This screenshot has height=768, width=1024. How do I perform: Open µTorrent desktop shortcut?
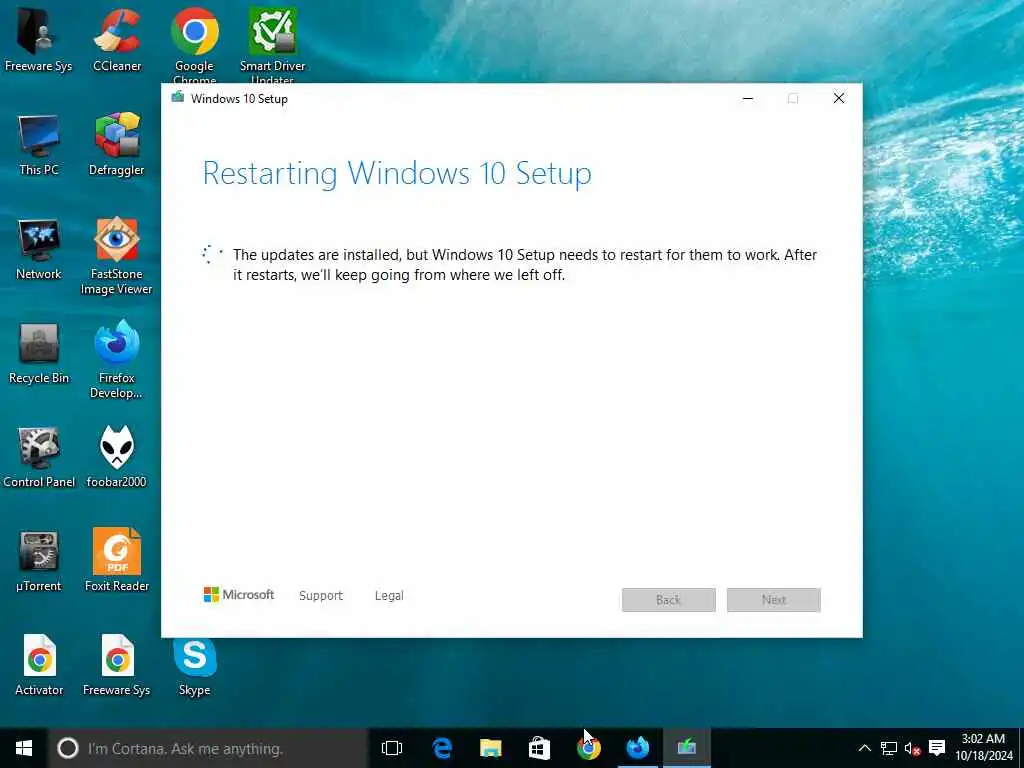tap(39, 560)
